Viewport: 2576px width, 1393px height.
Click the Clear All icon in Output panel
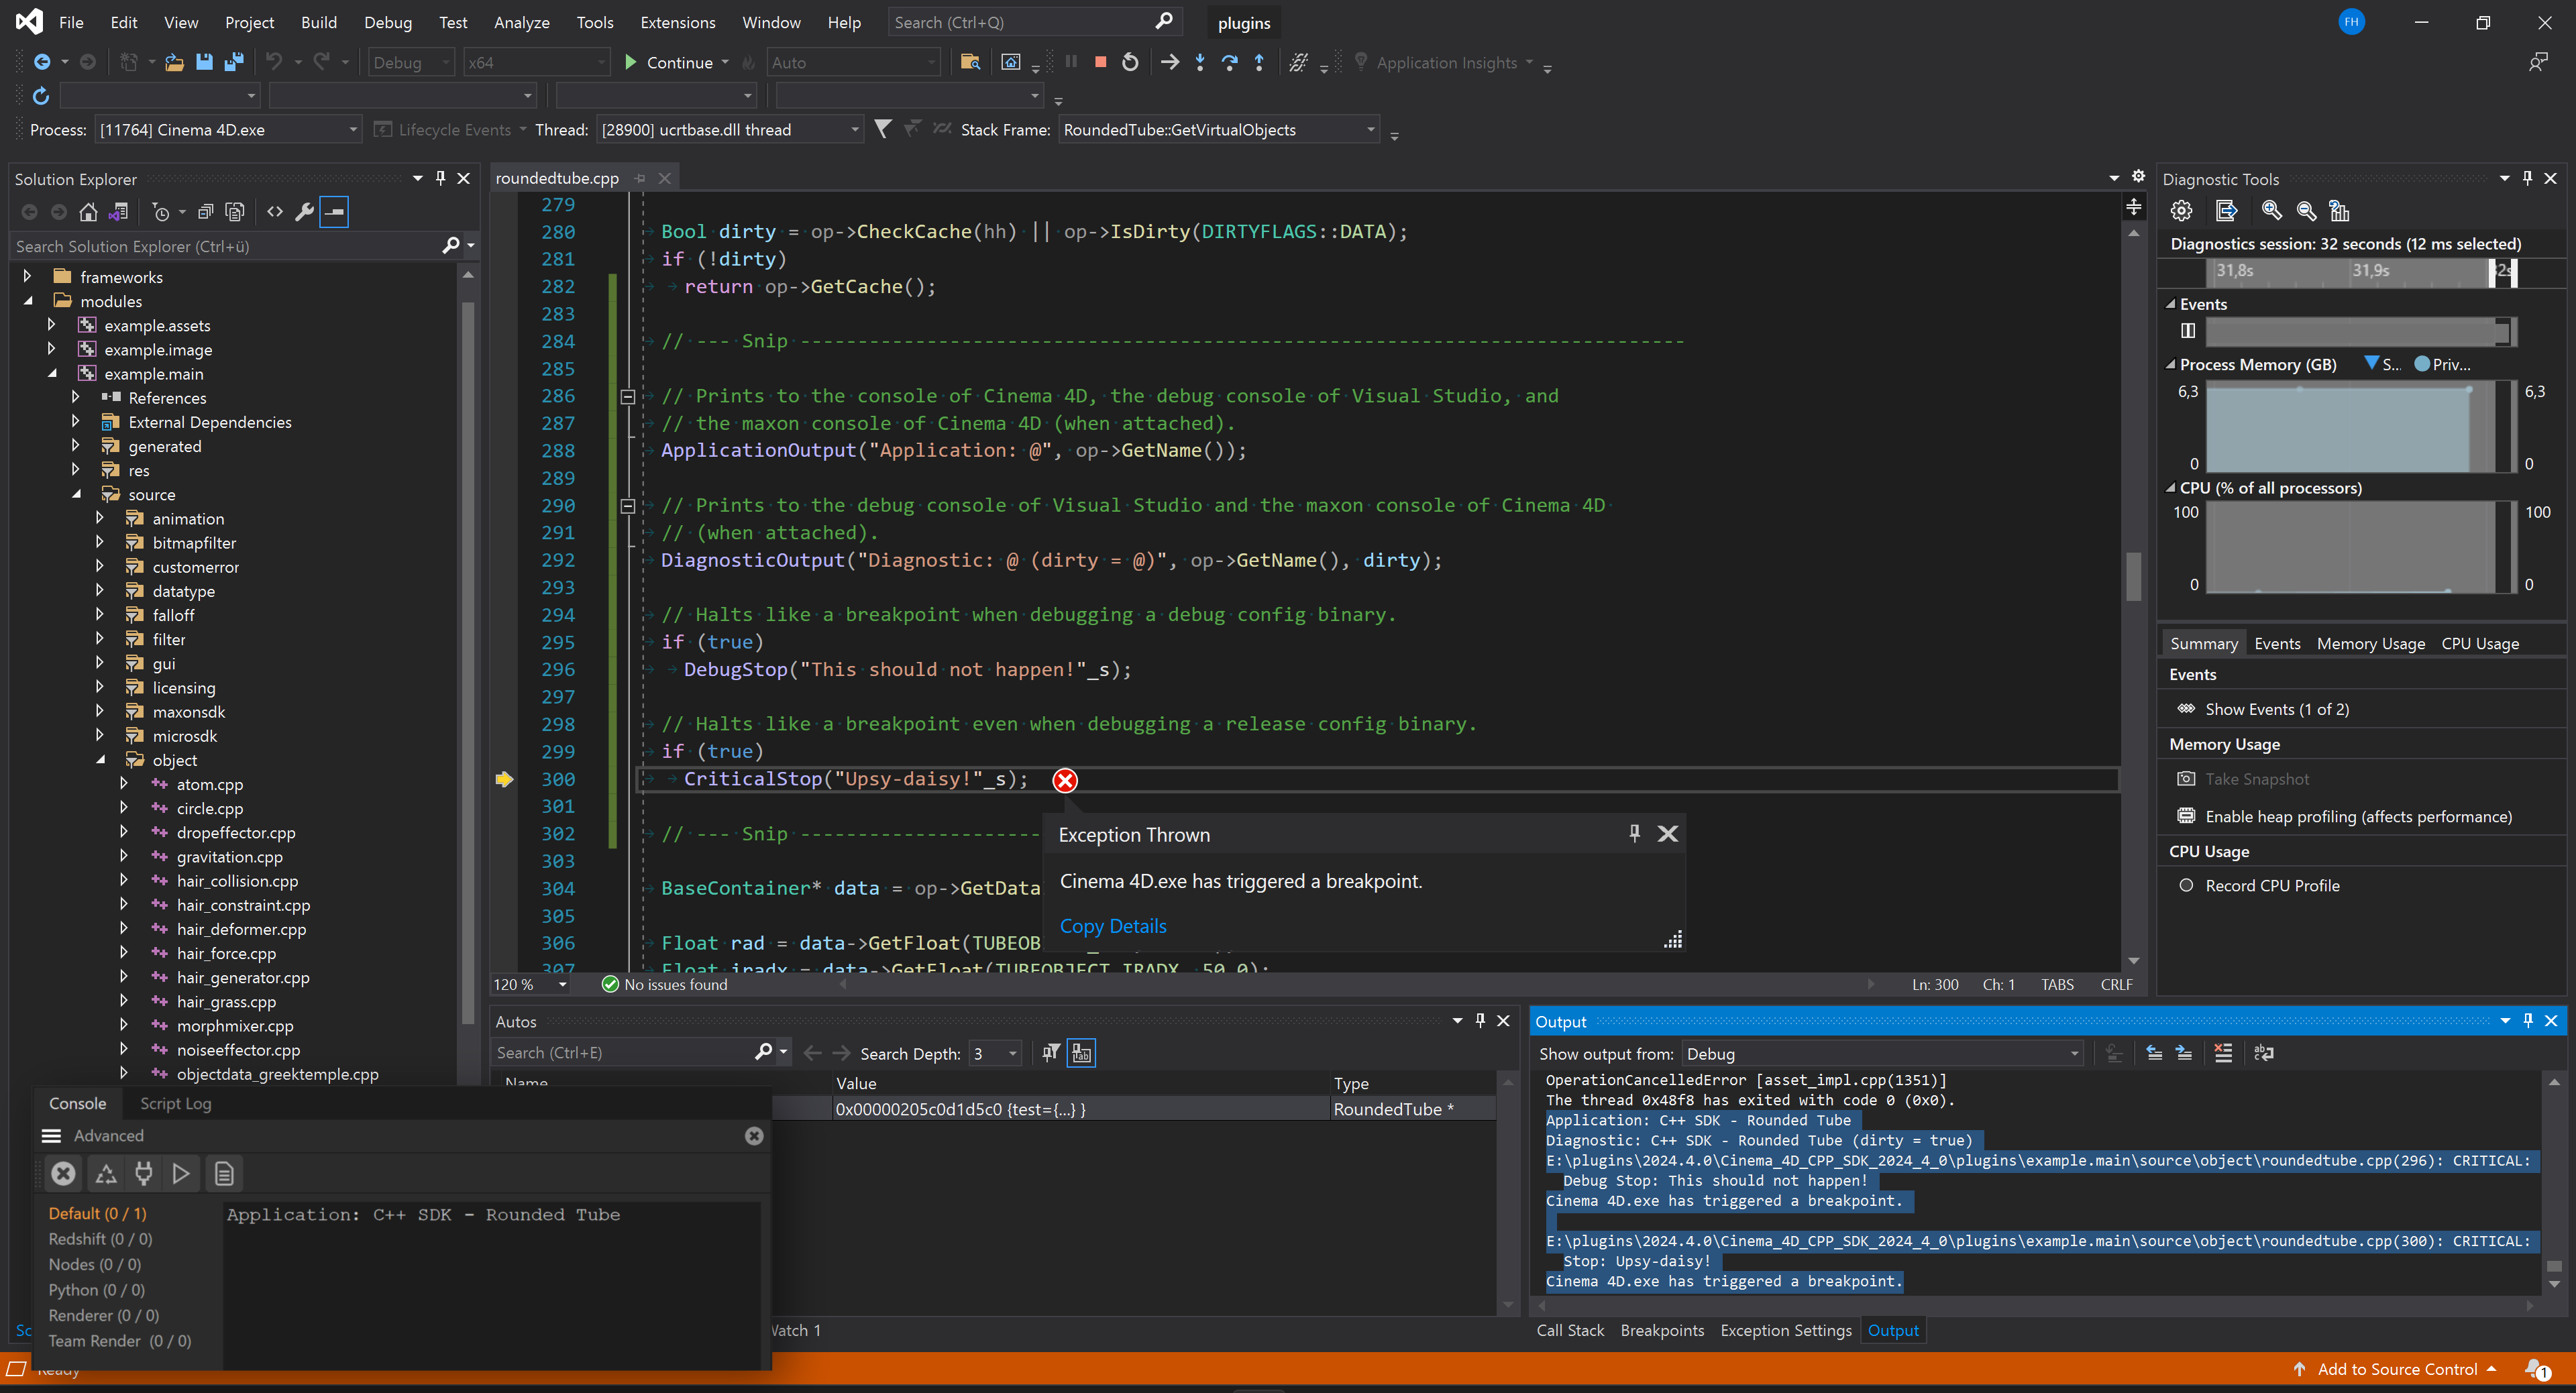point(2223,1053)
